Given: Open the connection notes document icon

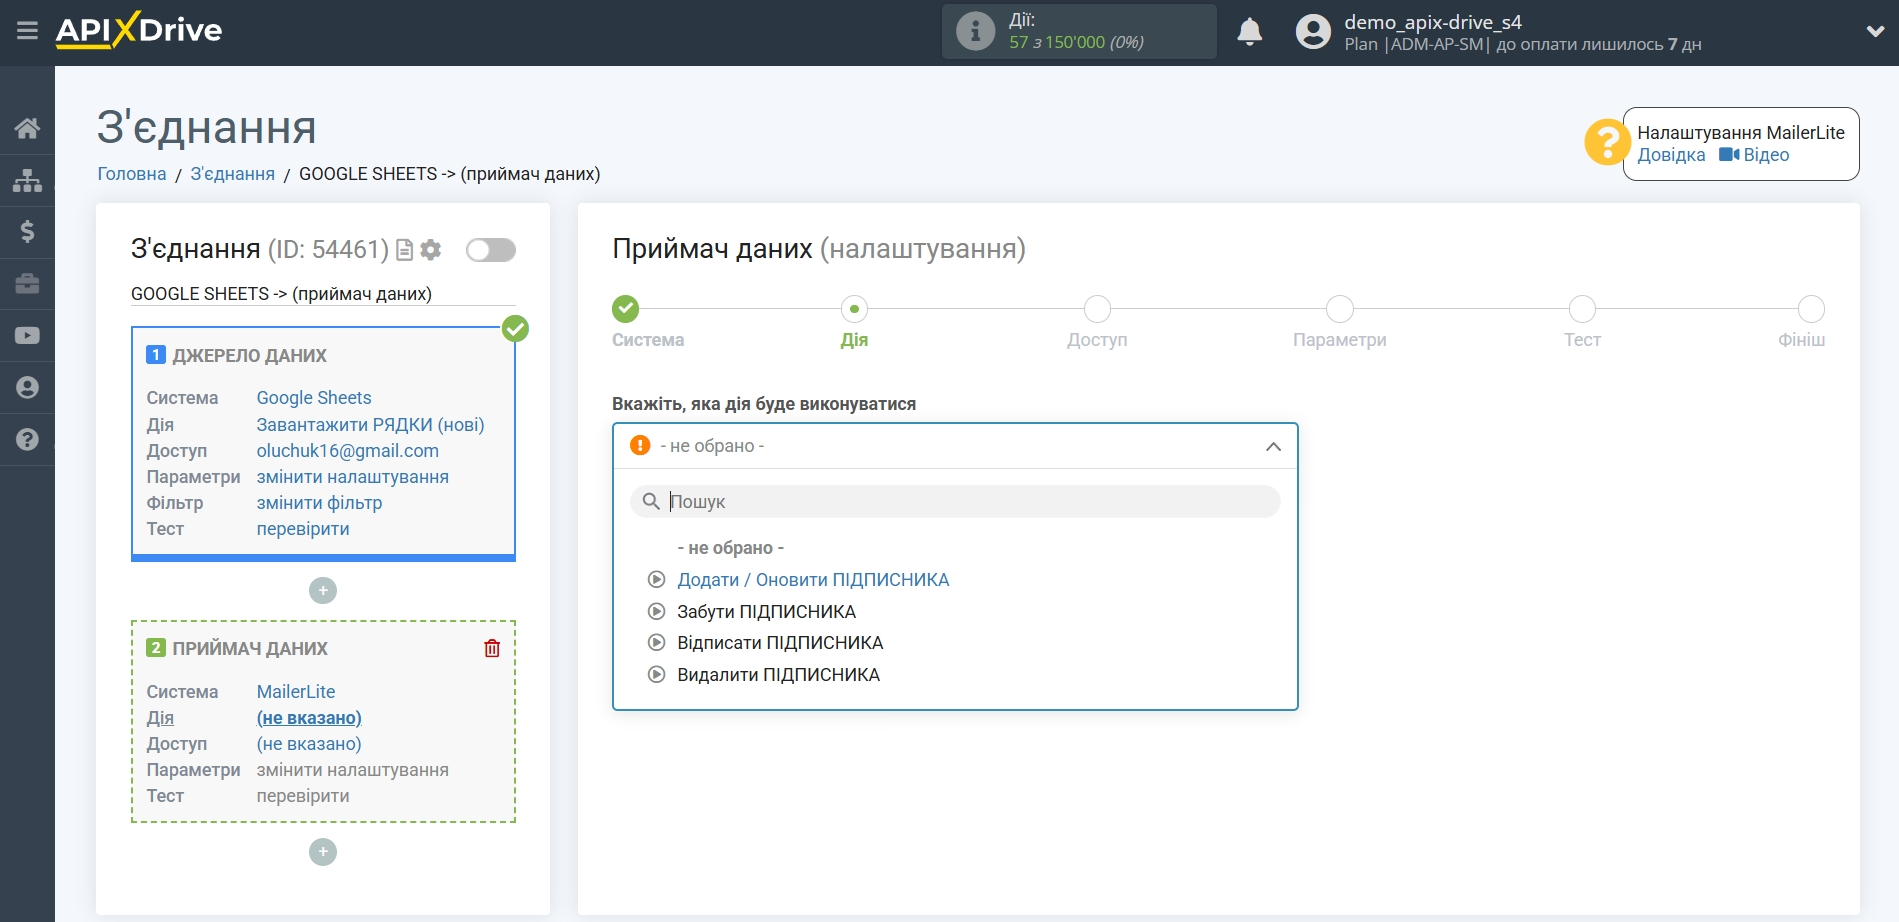Looking at the screenshot, I should [x=405, y=250].
